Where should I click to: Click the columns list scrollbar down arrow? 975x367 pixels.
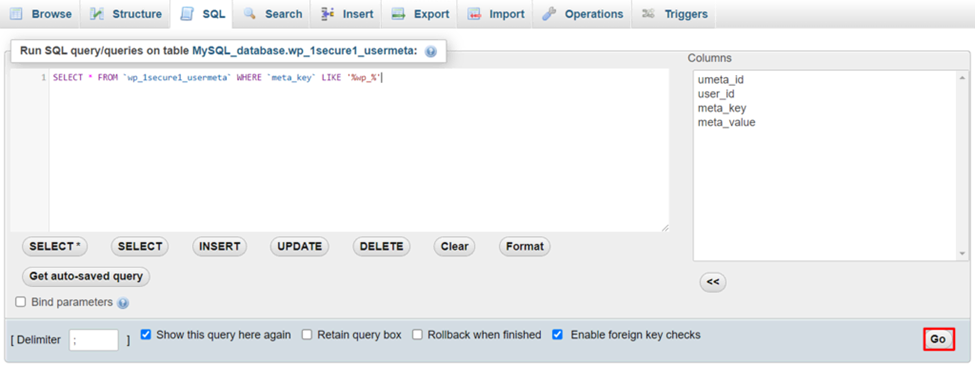963,254
